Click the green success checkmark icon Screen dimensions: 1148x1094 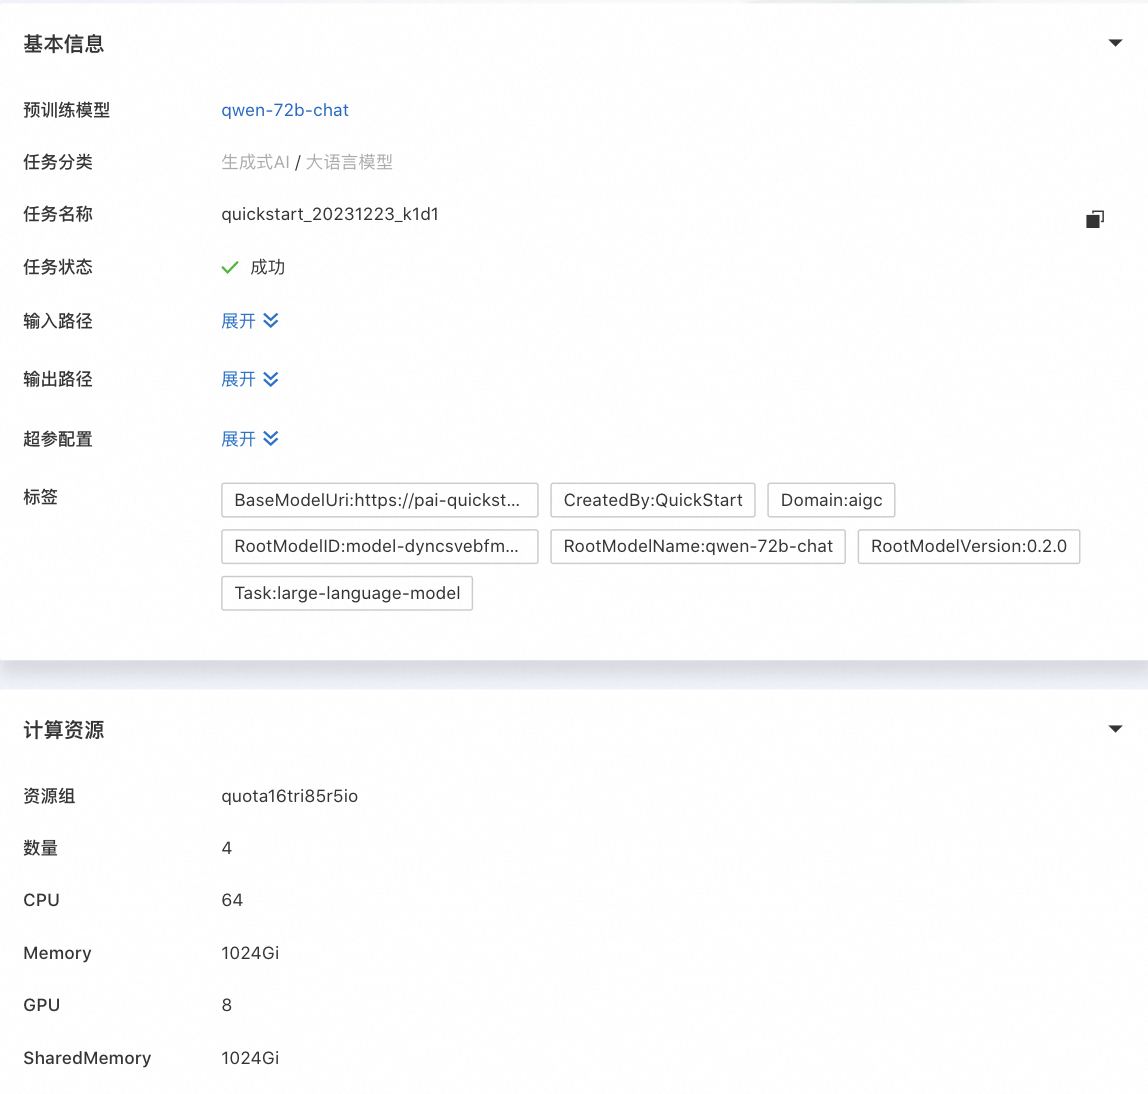230,267
